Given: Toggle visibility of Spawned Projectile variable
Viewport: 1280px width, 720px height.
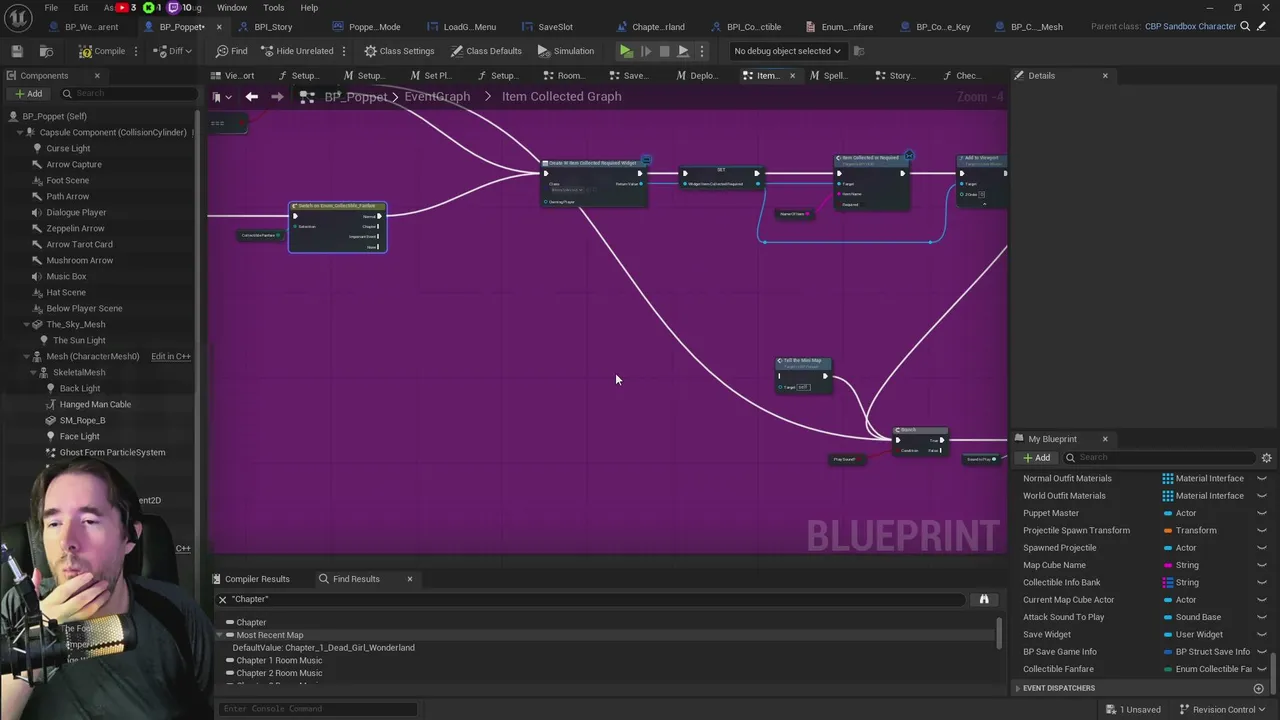Looking at the screenshot, I should pyautogui.click(x=1262, y=548).
